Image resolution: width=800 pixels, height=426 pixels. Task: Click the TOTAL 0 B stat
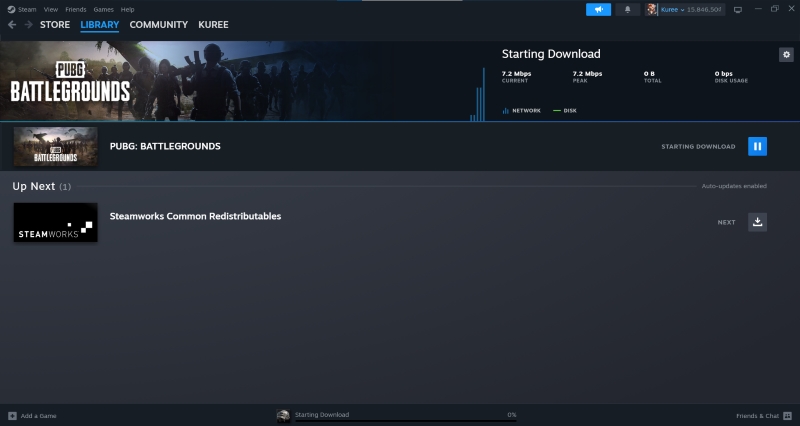[653, 77]
